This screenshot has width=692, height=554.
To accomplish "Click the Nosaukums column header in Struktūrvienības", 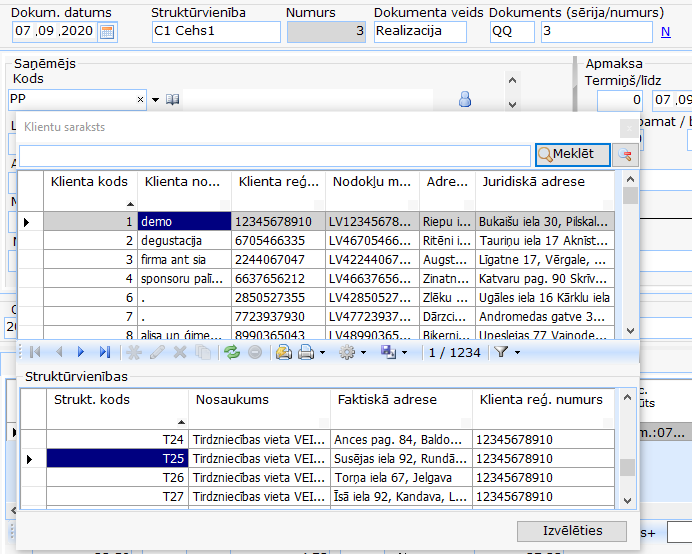I will pyautogui.click(x=259, y=409).
